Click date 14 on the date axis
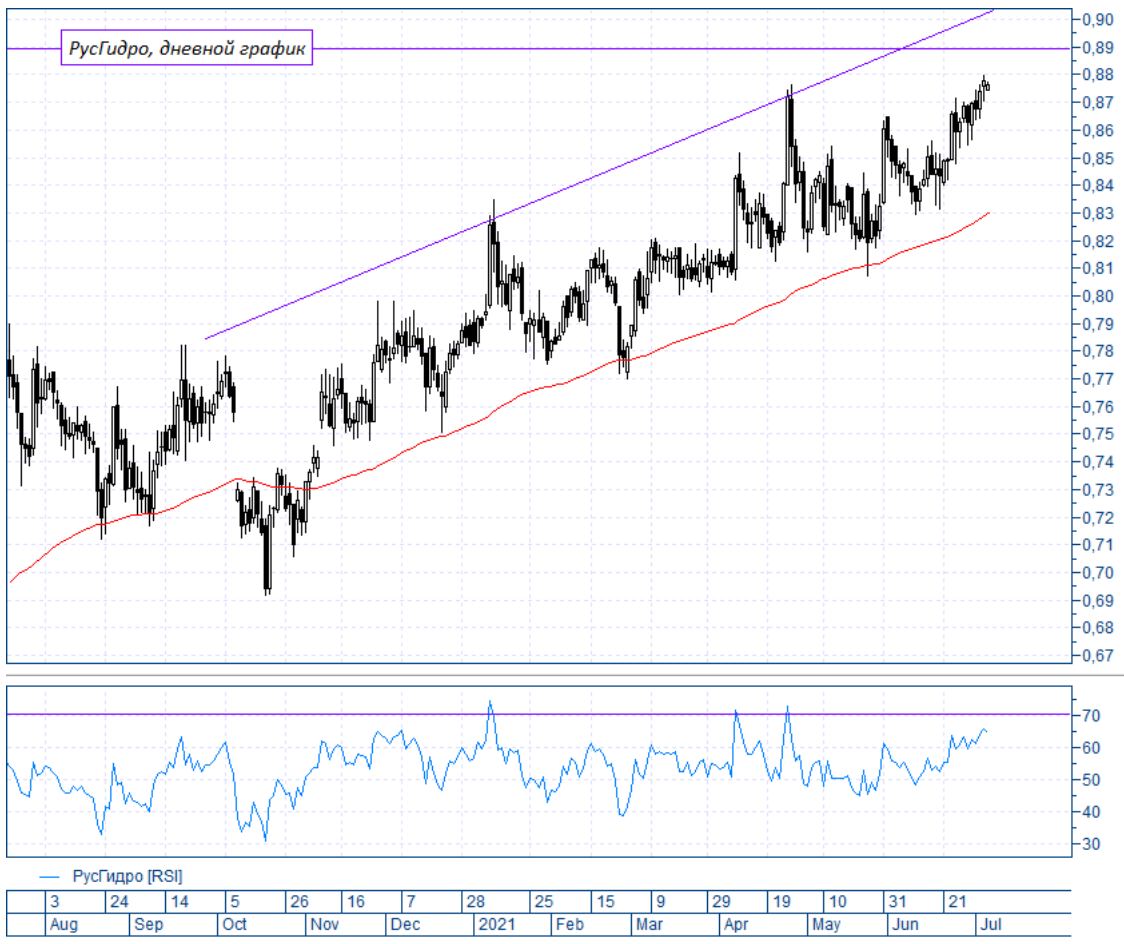 tap(179, 902)
